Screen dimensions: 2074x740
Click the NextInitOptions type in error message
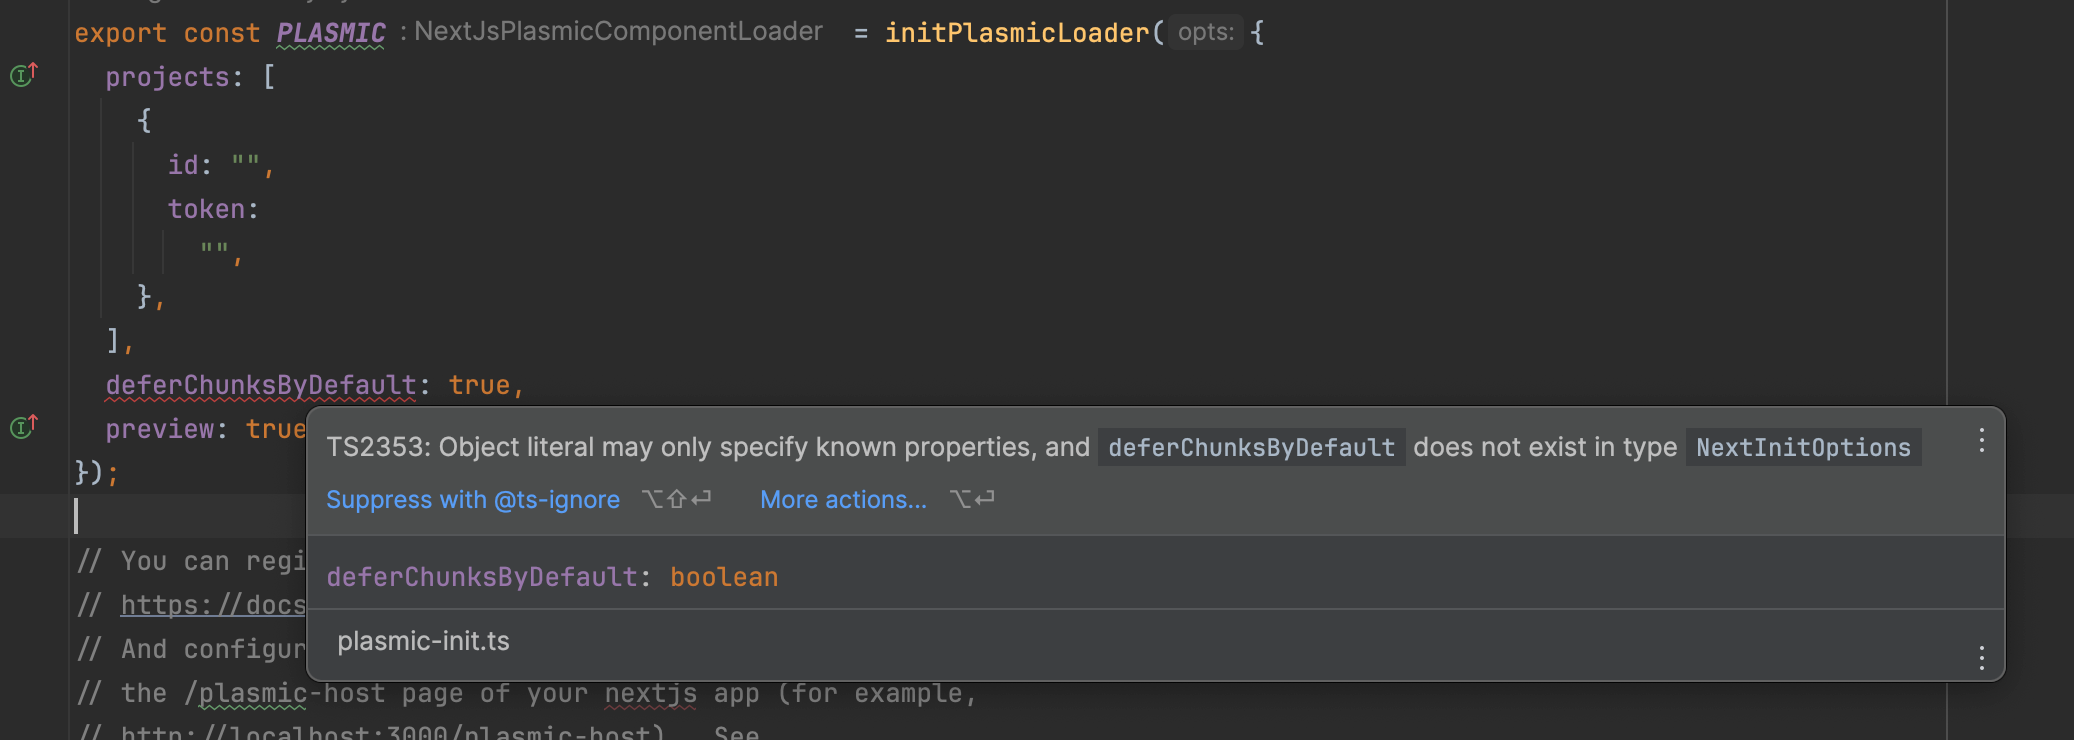coord(1802,448)
